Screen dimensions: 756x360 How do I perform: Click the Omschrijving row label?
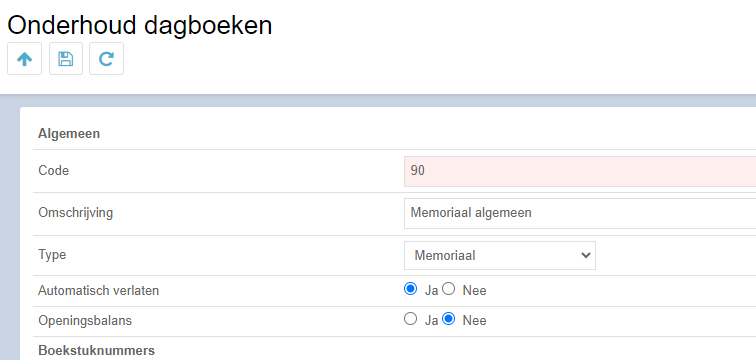[x=75, y=213]
